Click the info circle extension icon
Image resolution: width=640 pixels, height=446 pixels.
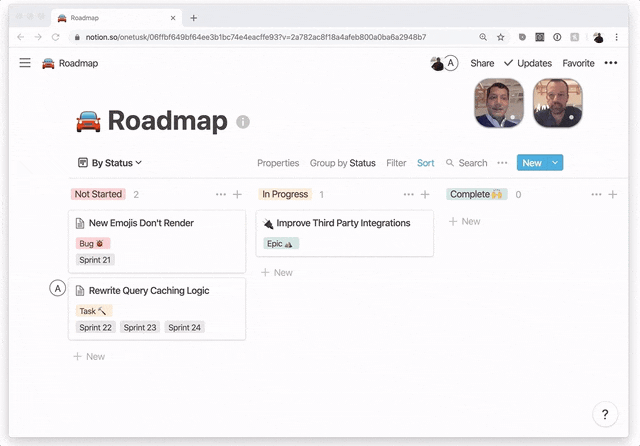point(557,37)
